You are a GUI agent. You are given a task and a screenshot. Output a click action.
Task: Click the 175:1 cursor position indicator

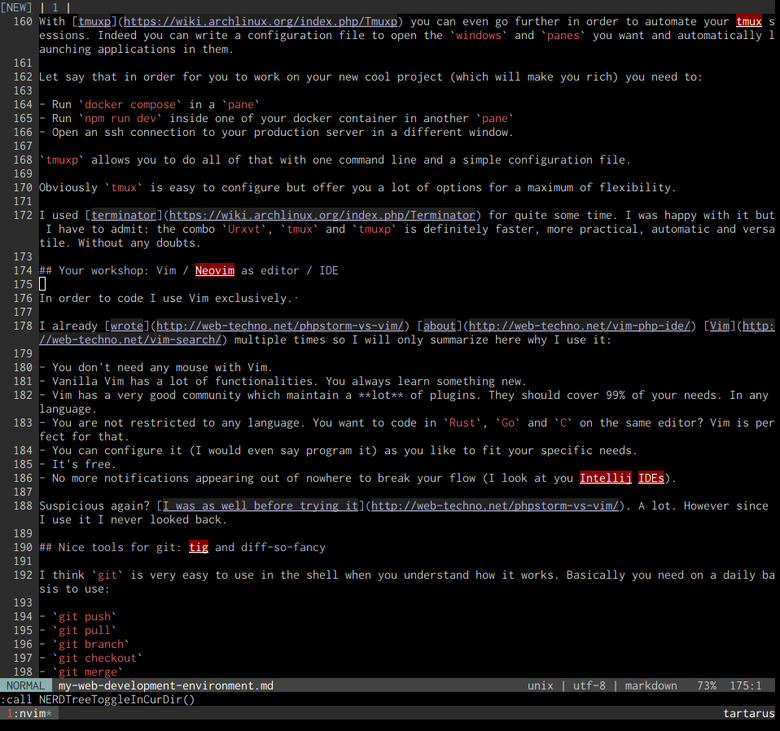click(745, 686)
